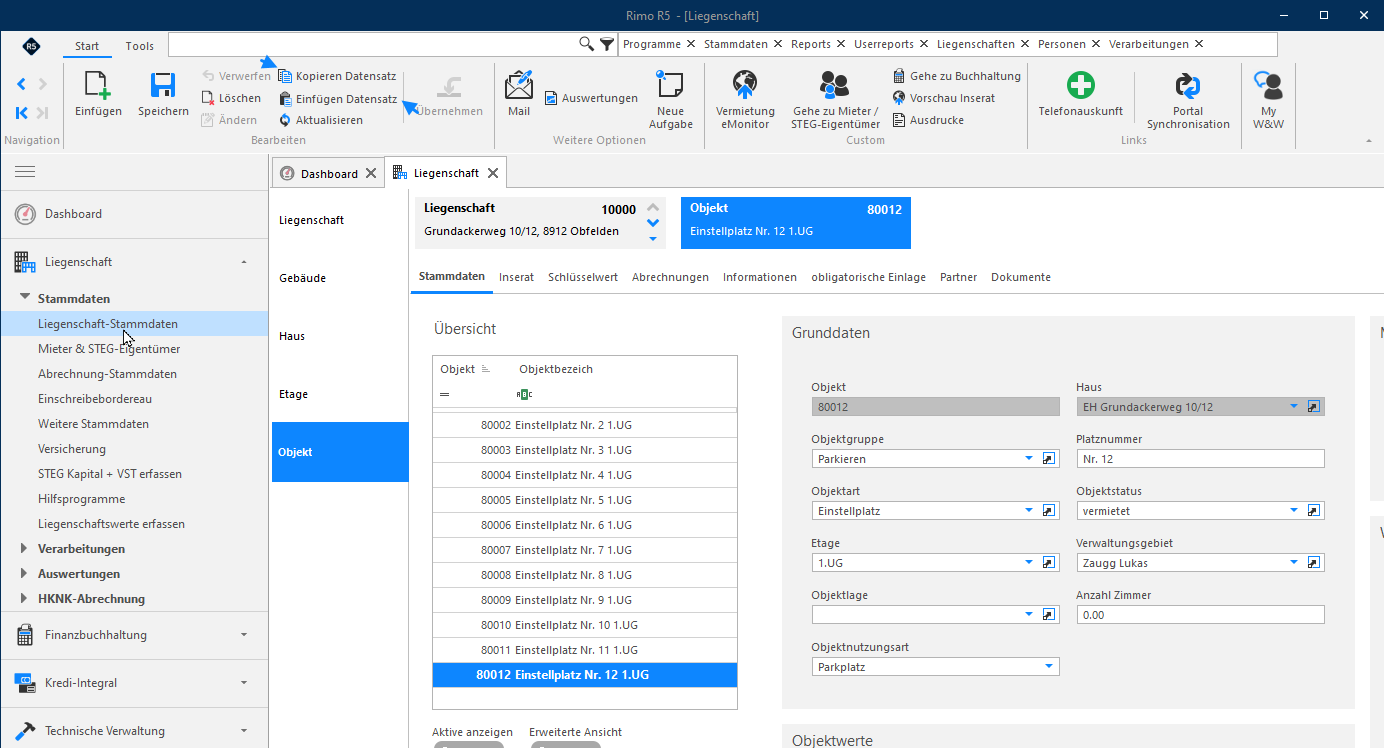Click Einfügen Datensatz in the ribbon
Screen dimensions: 1384x748
click(x=337, y=99)
